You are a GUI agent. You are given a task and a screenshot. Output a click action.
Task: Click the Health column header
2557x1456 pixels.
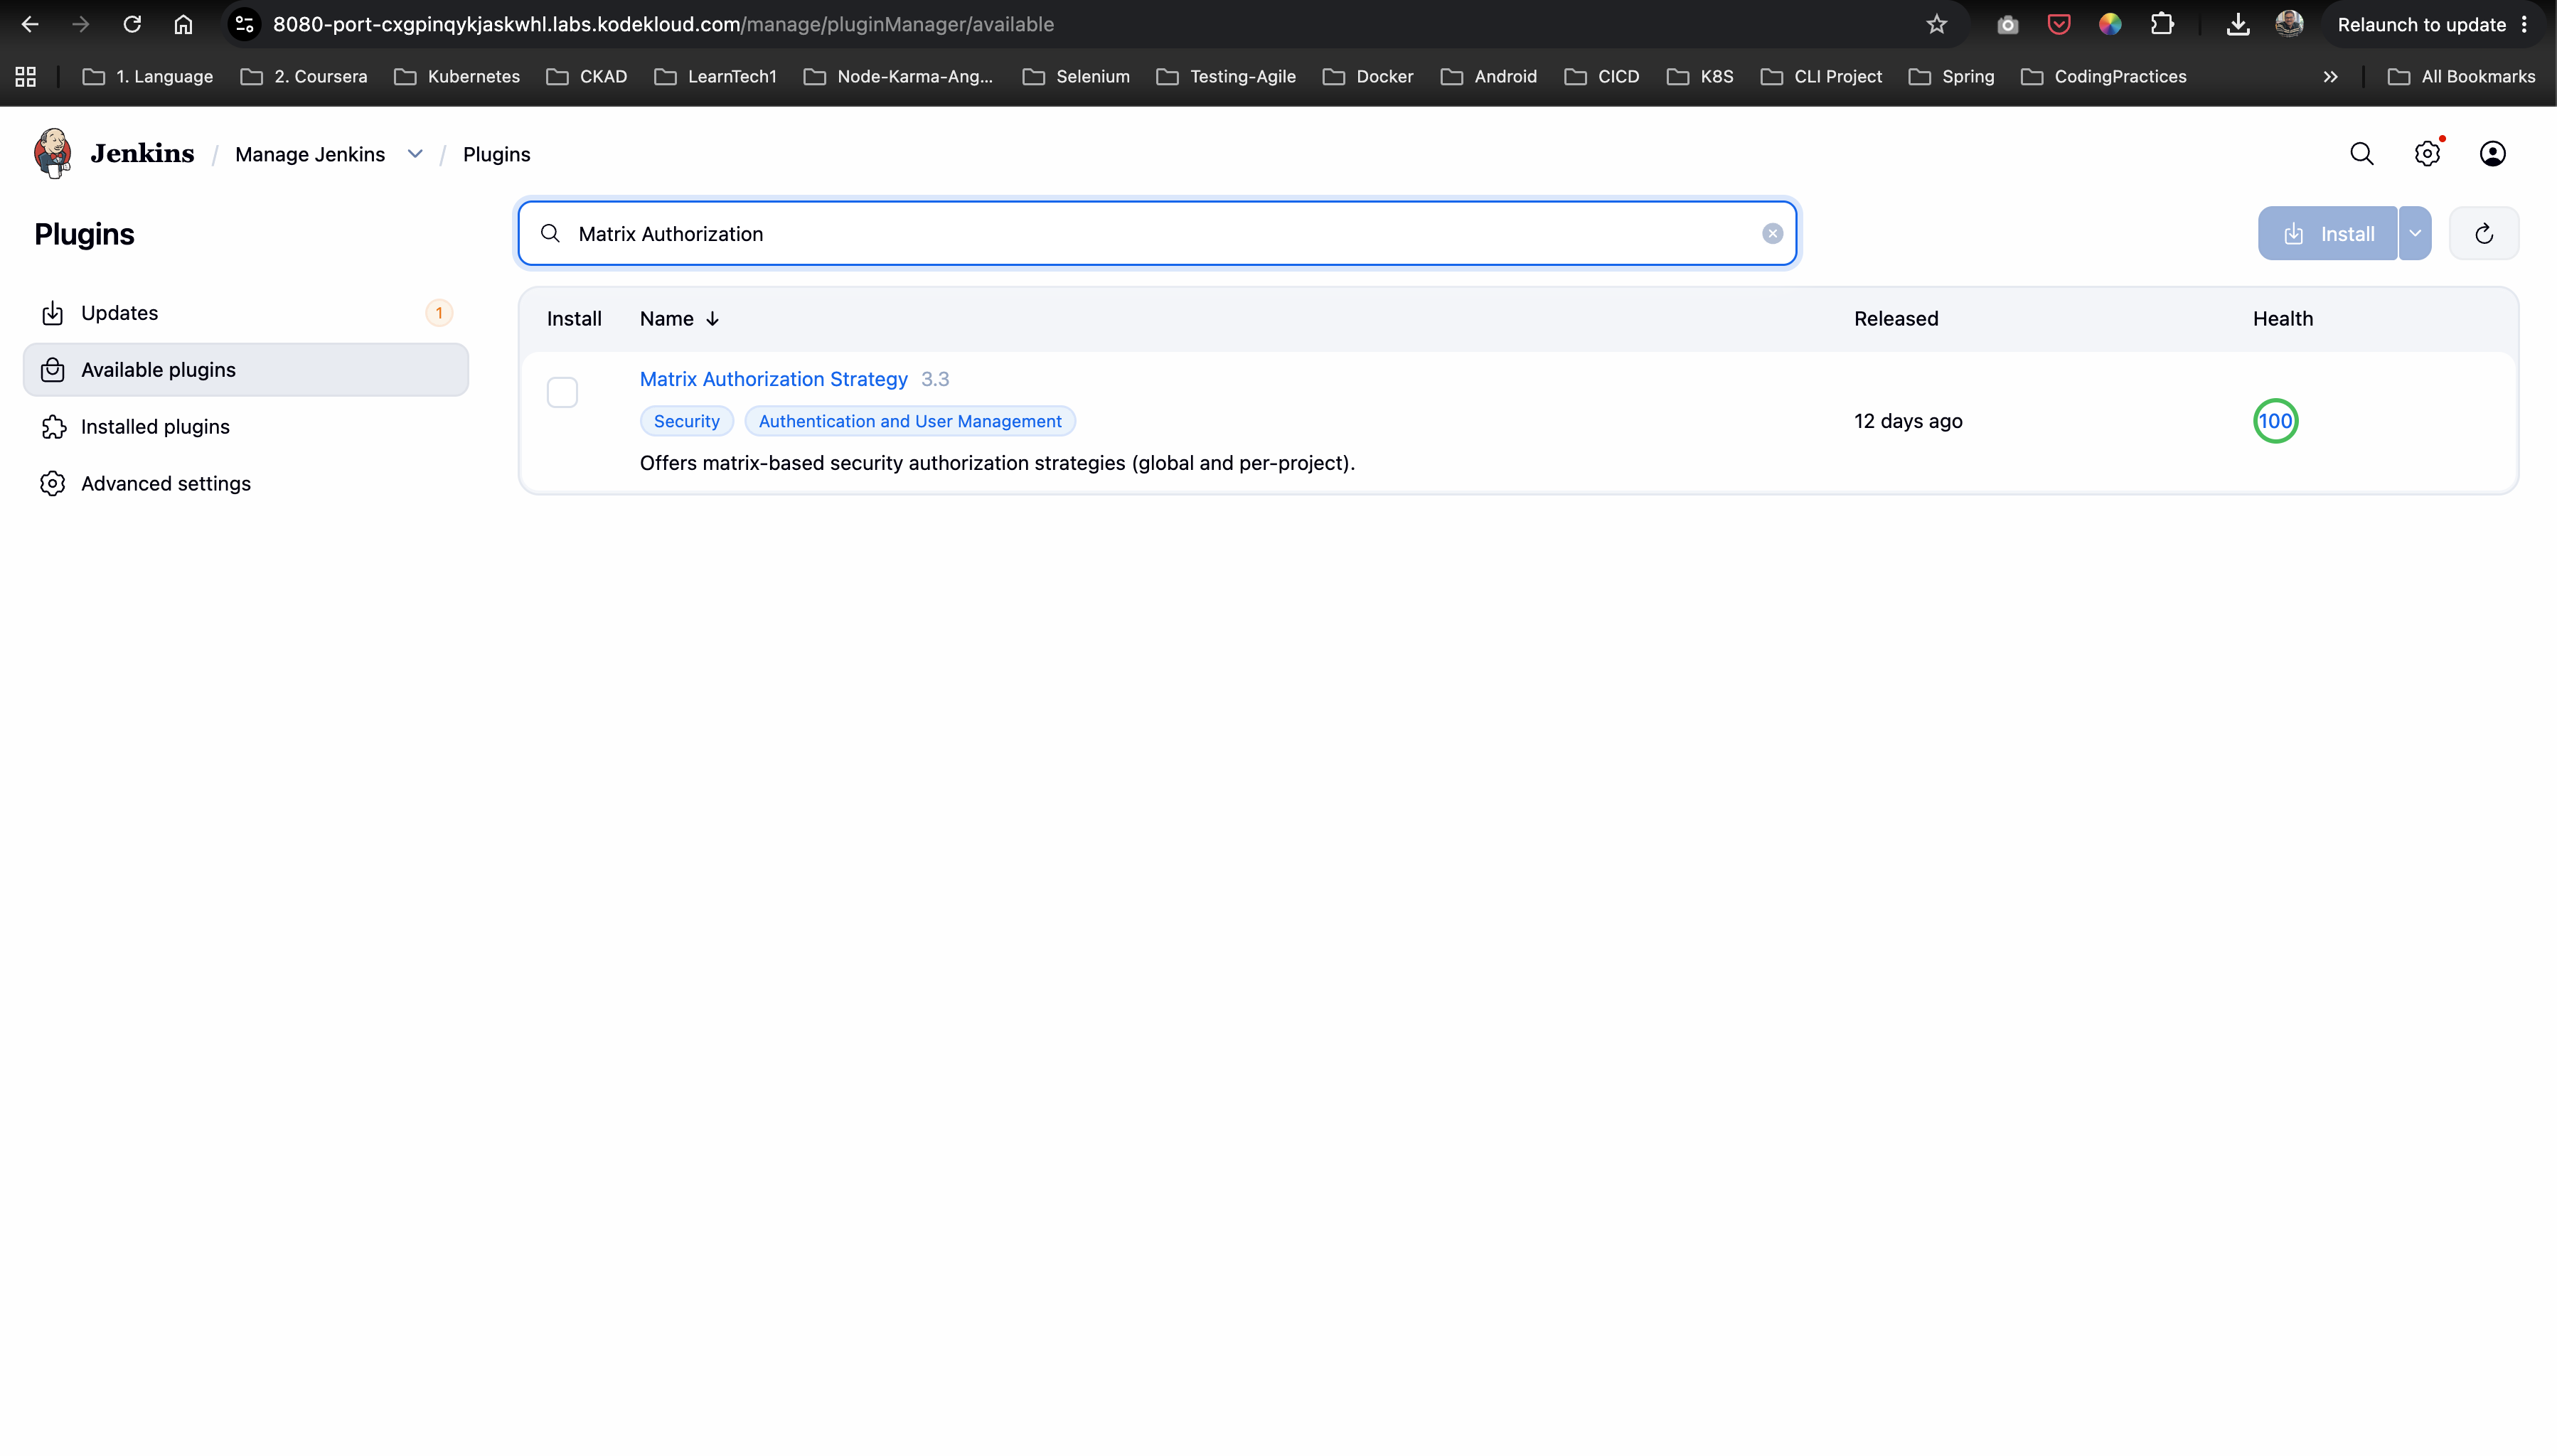(2282, 319)
